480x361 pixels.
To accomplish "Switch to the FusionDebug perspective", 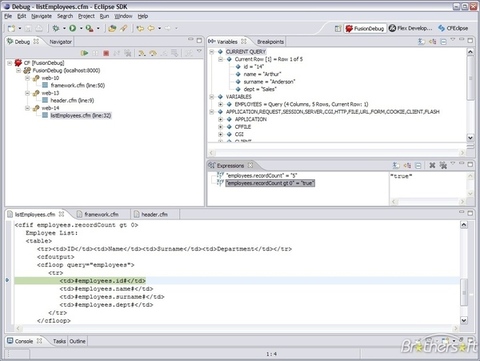I will click(x=365, y=28).
